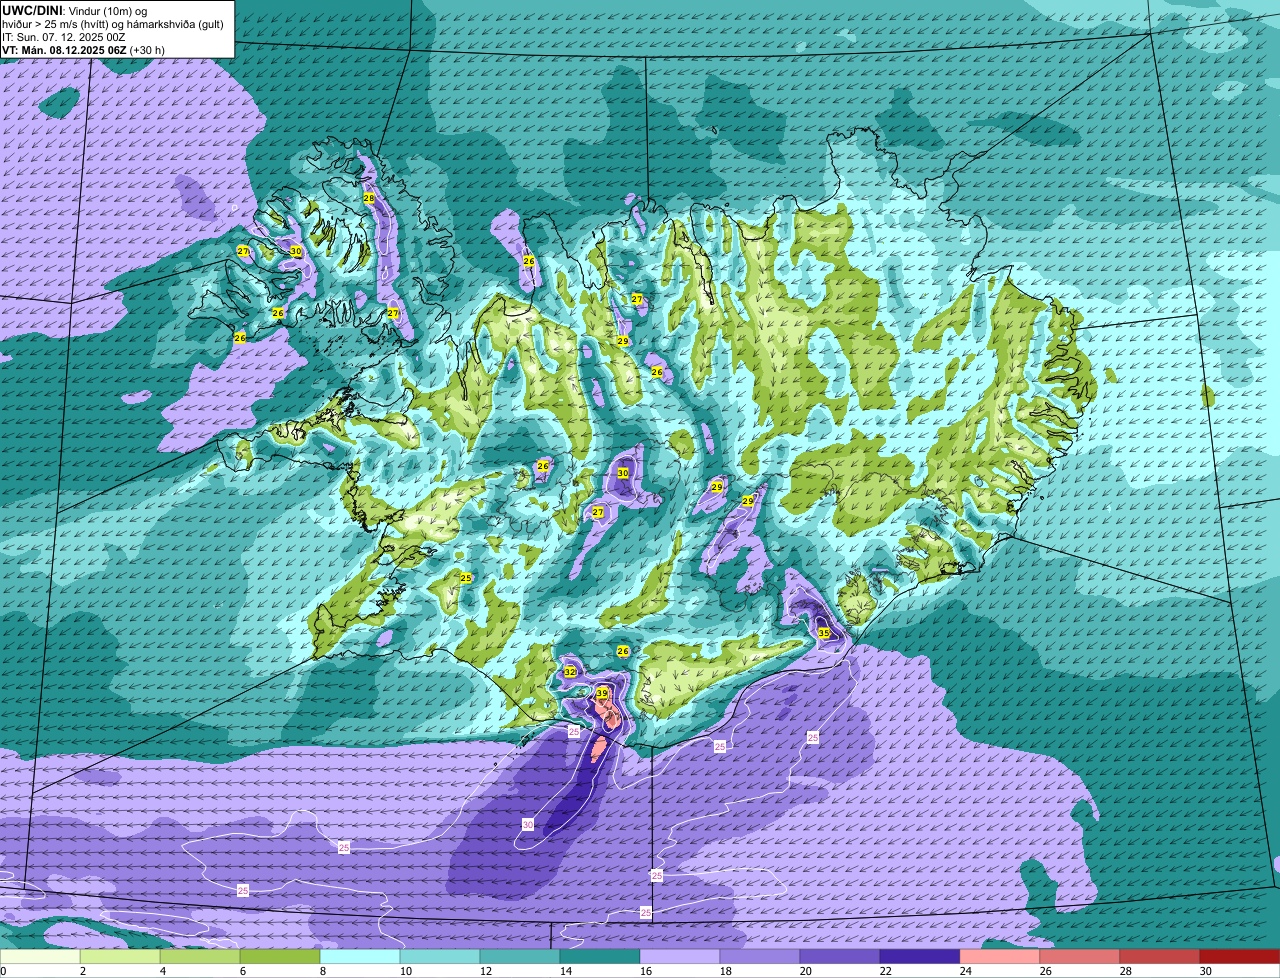Select the 28–30 m/s red legend swatch

point(1160,957)
